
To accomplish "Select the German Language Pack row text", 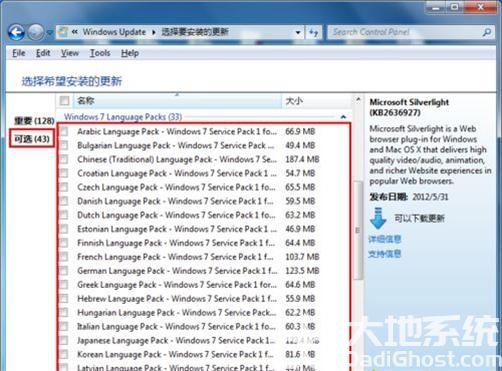I will pos(177,271).
